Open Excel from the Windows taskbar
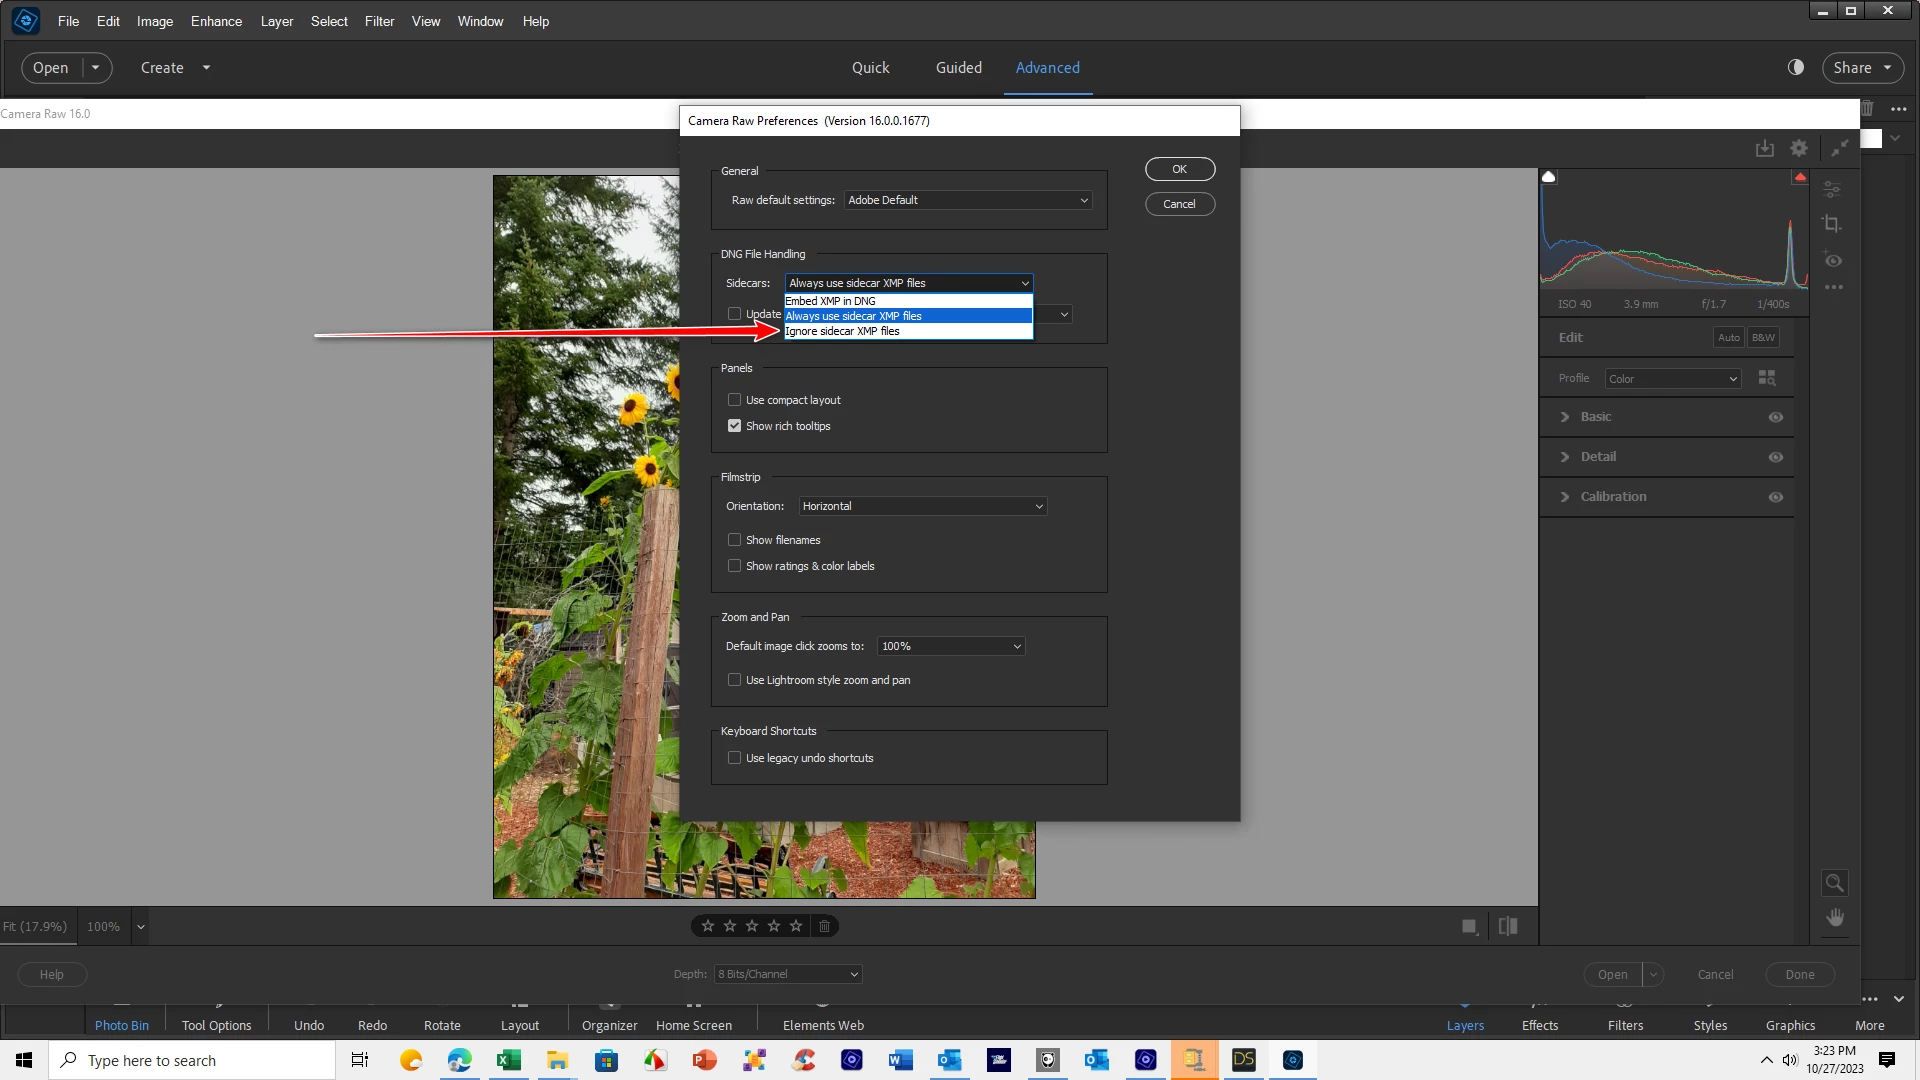The image size is (1920, 1080). pos(508,1060)
